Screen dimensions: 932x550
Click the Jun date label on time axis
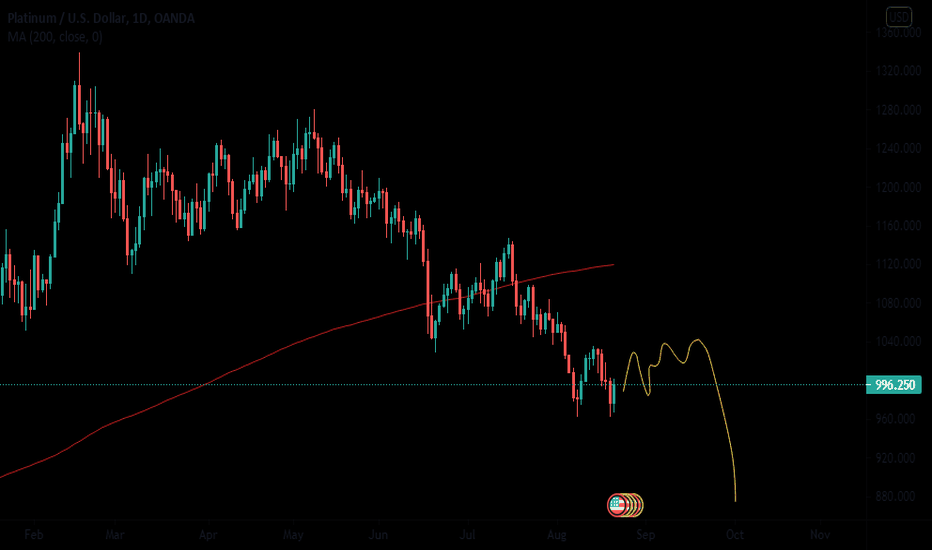[x=378, y=535]
